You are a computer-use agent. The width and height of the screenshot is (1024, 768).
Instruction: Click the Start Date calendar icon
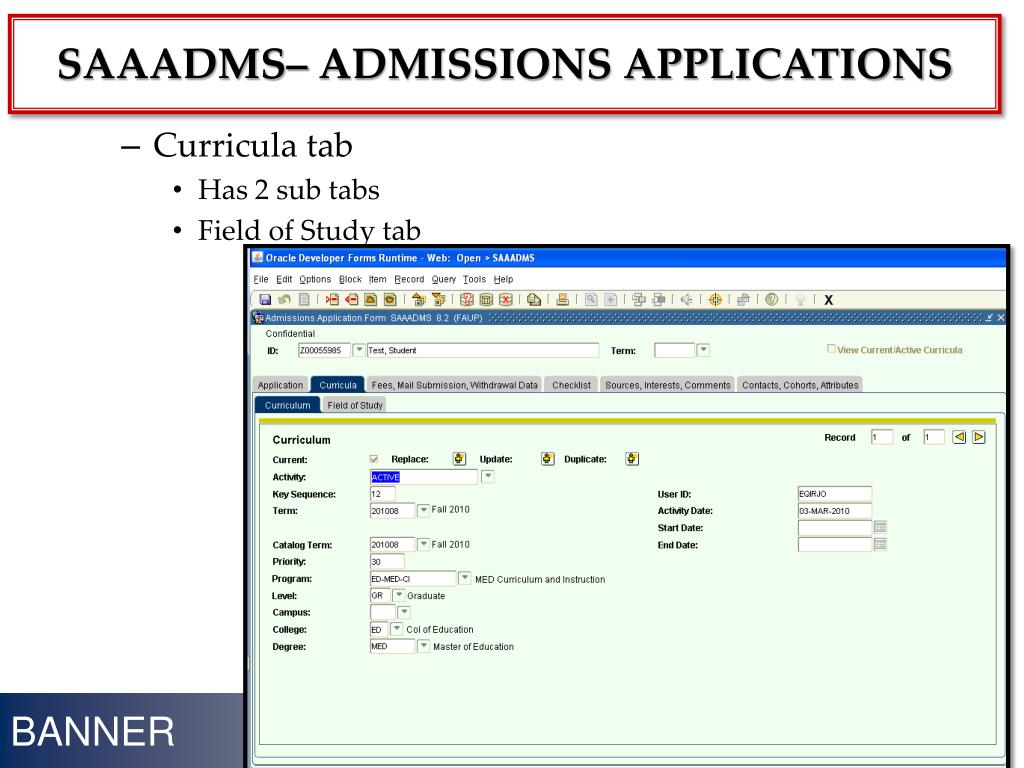point(880,527)
